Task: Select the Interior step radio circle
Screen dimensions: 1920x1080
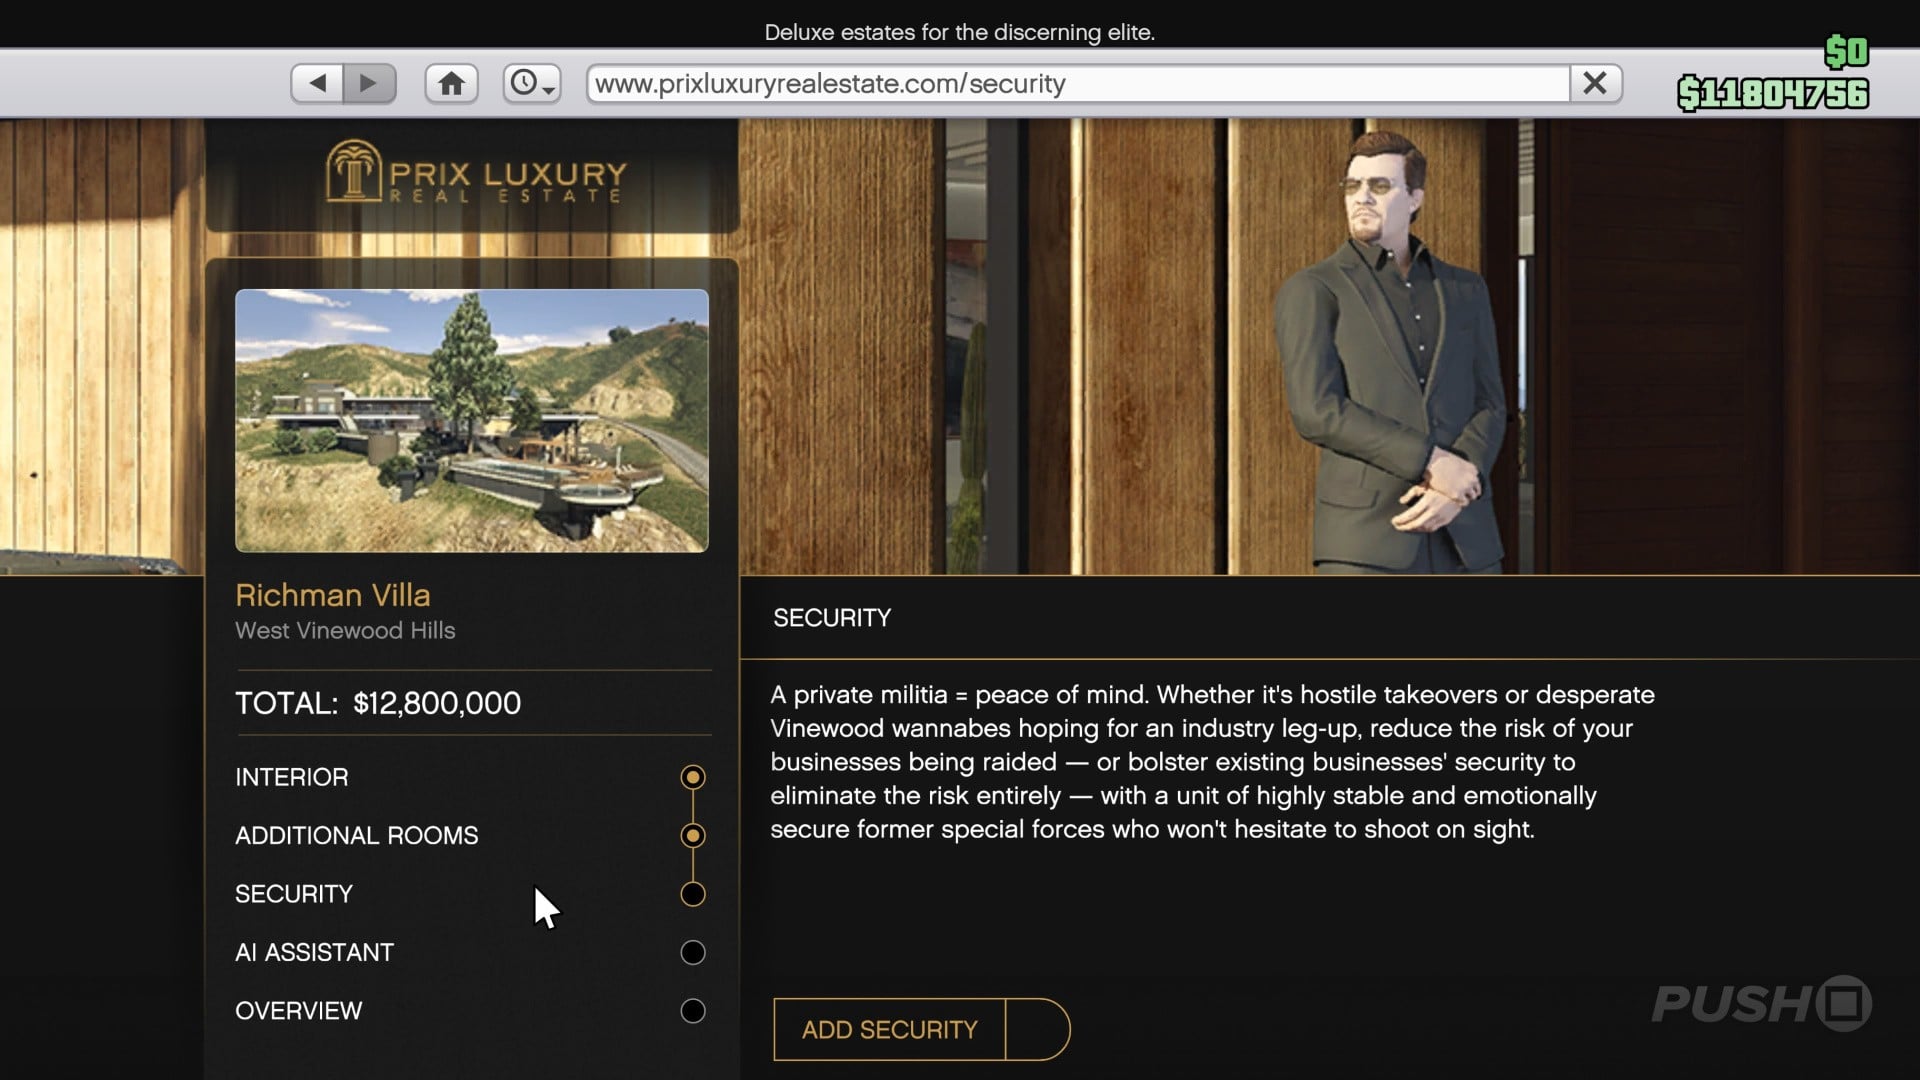Action: [x=693, y=777]
